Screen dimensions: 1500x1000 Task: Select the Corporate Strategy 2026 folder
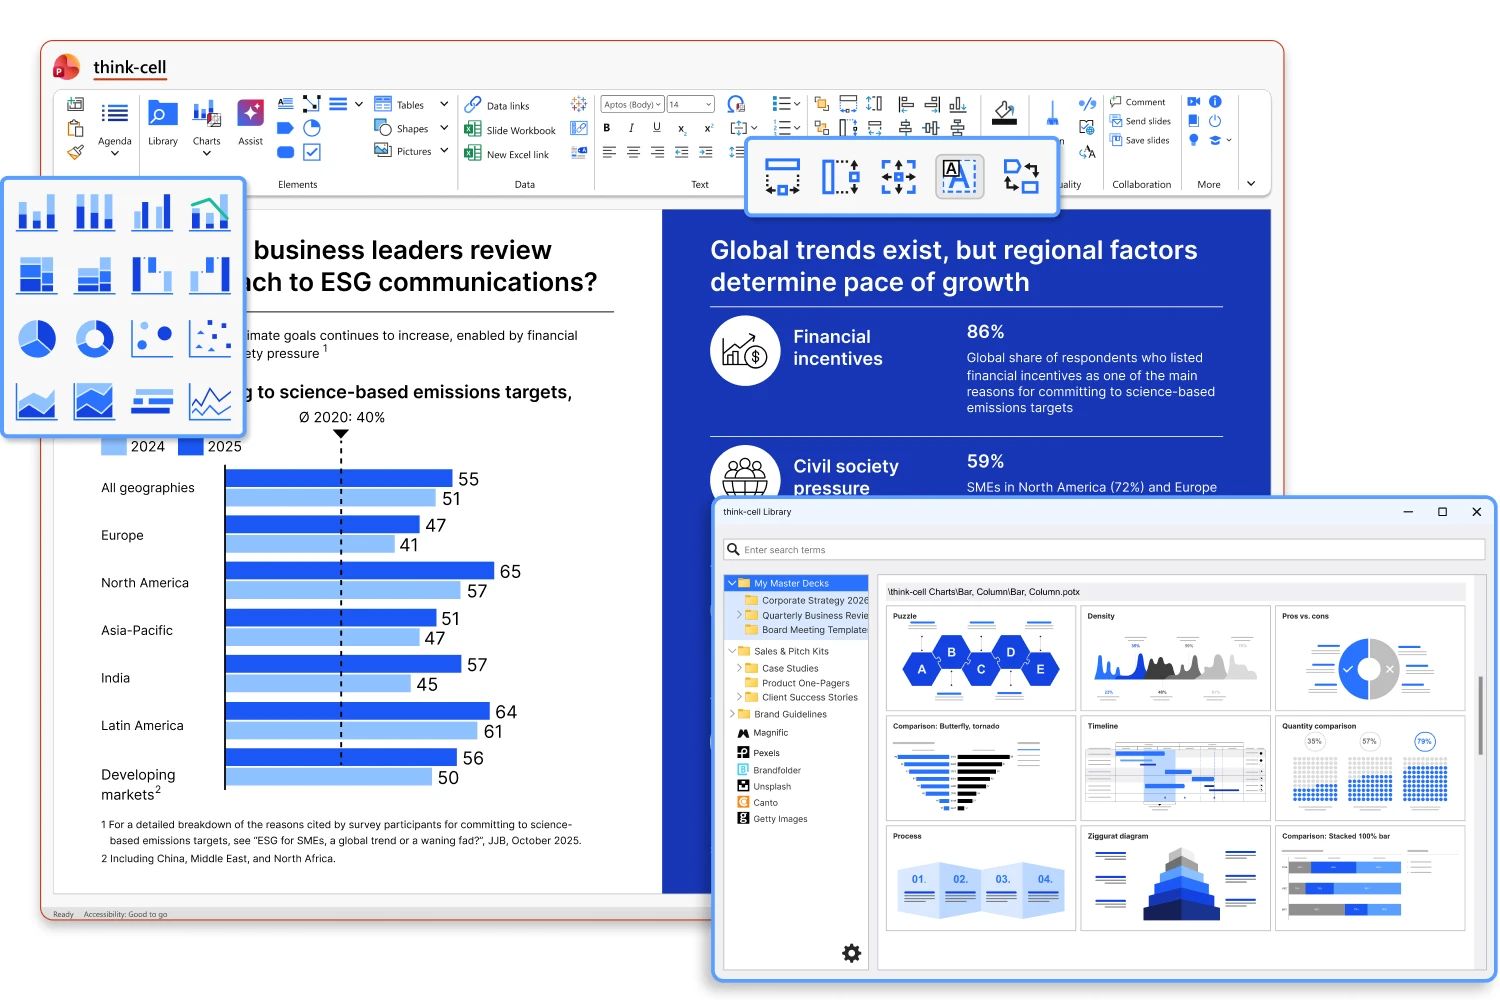(805, 600)
